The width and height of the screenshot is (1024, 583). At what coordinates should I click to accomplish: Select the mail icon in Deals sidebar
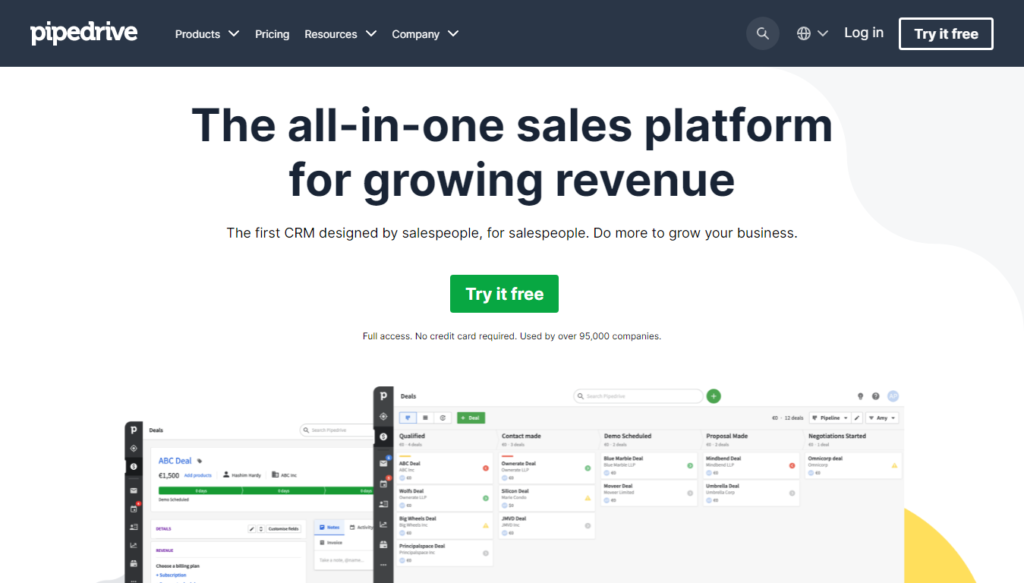tap(383, 463)
